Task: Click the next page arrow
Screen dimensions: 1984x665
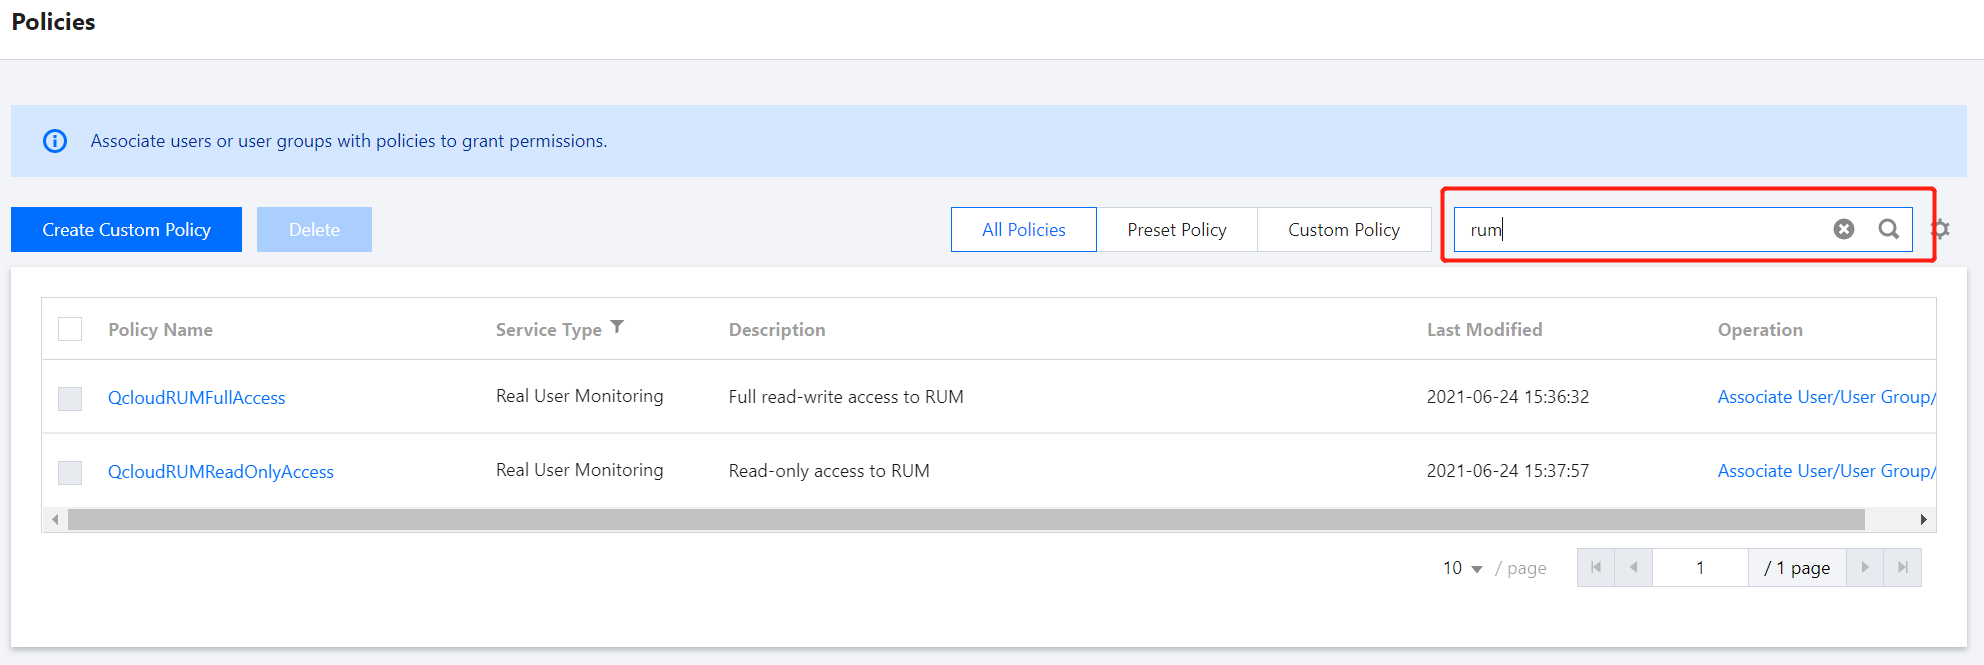Action: [x=1865, y=567]
